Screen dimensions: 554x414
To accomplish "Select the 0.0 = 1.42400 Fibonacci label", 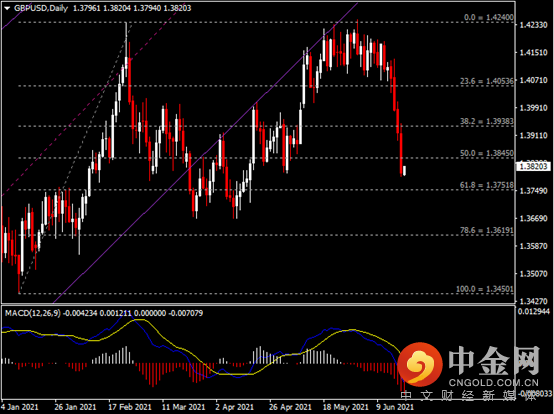I will tap(489, 17).
